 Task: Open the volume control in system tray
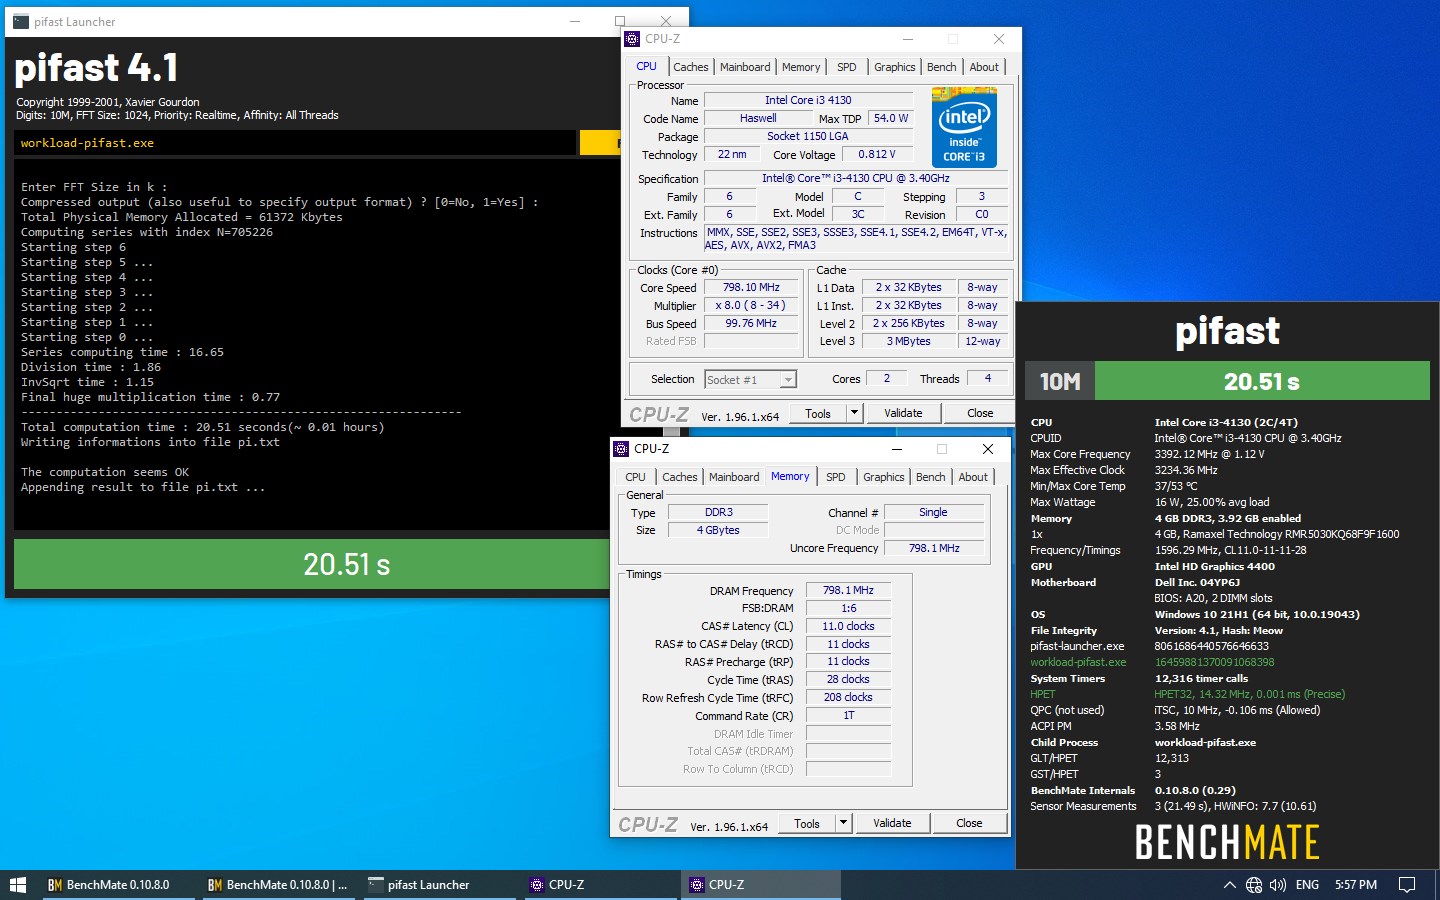(1278, 885)
